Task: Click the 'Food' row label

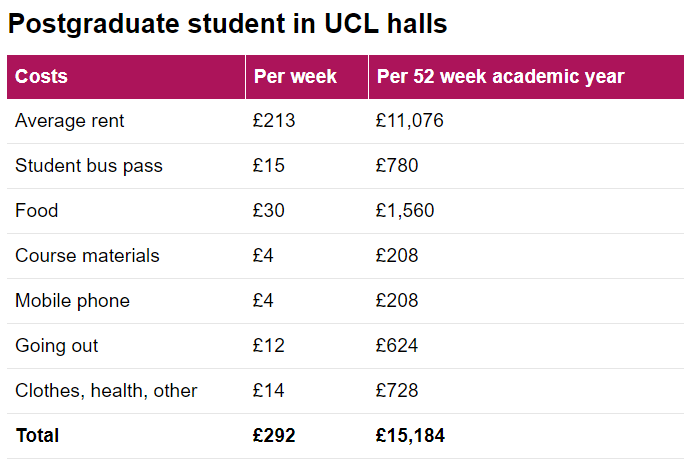Action: pos(37,211)
